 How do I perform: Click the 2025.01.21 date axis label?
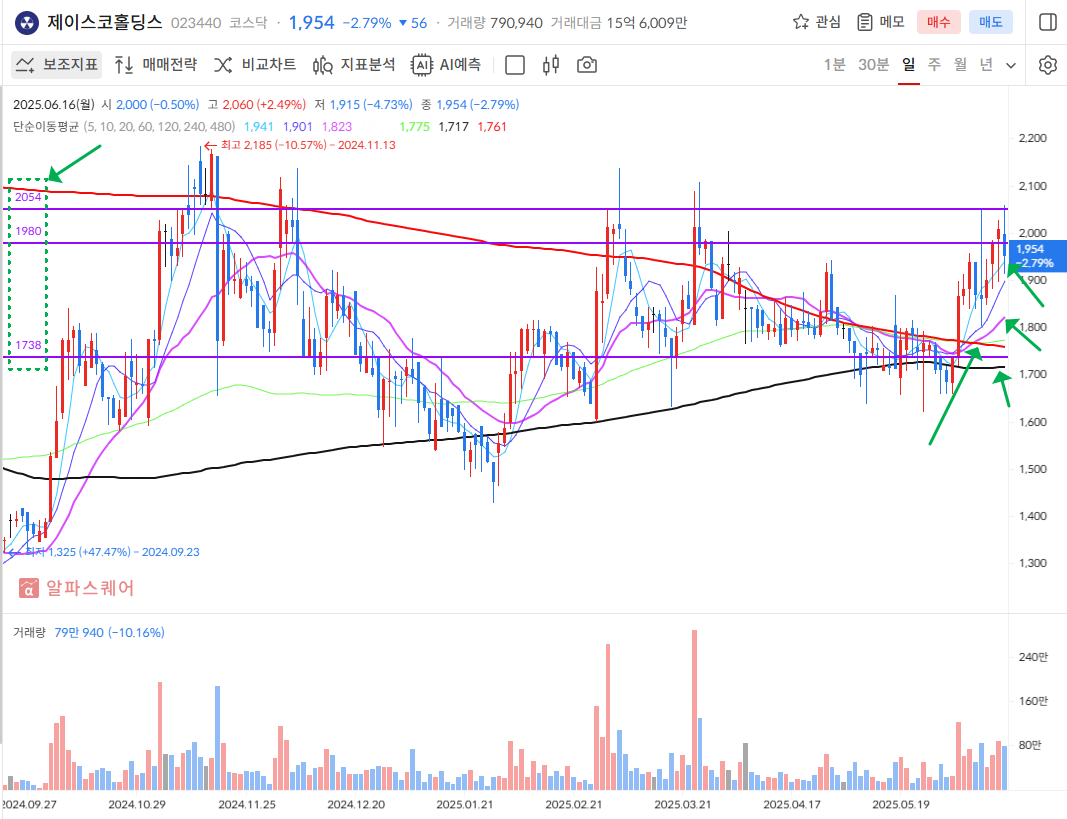click(465, 804)
